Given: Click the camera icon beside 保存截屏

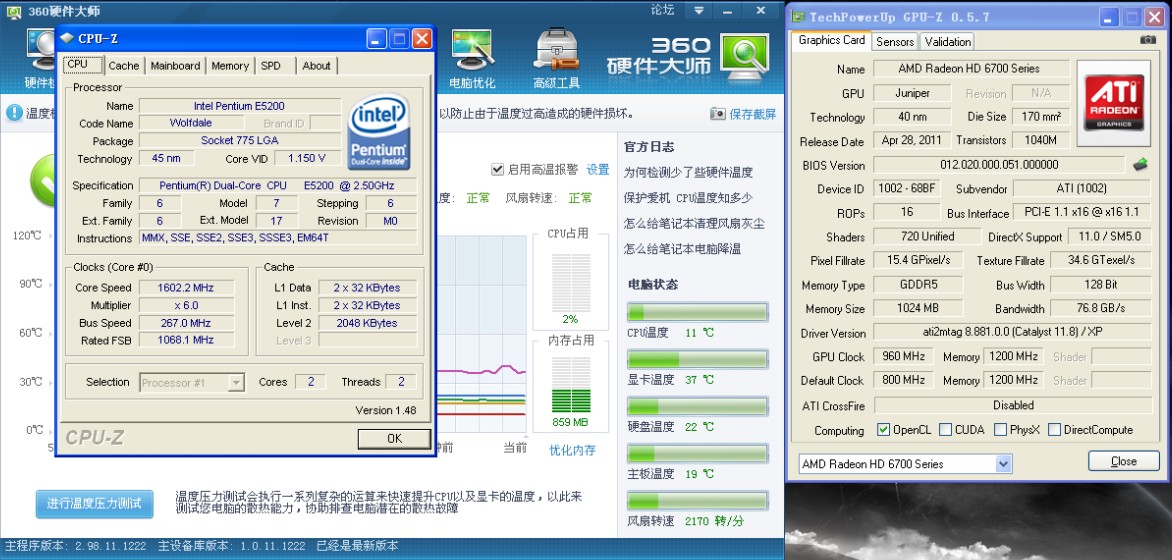Looking at the screenshot, I should [x=718, y=114].
